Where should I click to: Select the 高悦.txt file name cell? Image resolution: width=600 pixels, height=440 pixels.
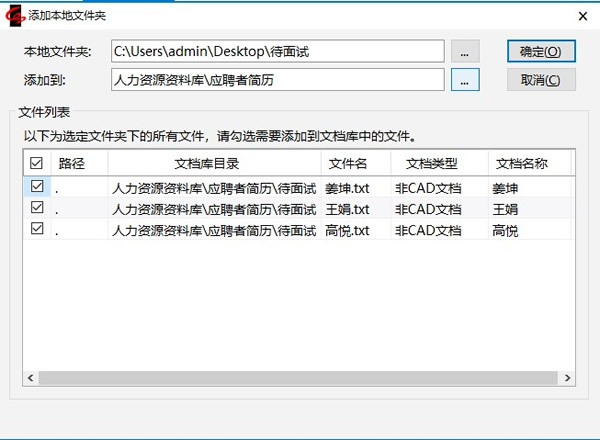(348, 230)
